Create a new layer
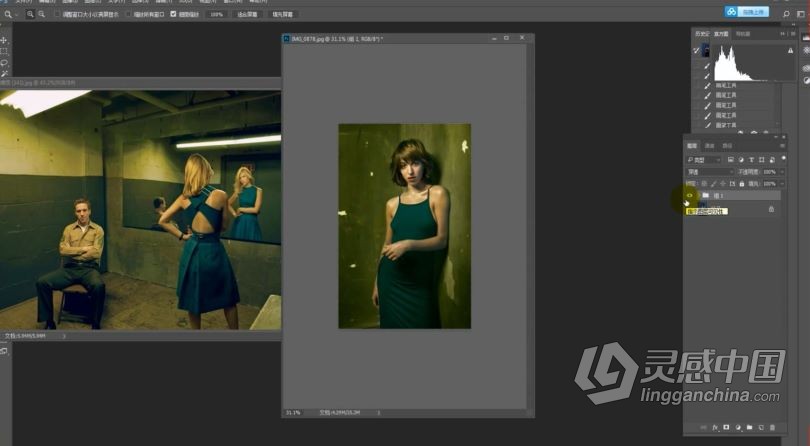This screenshot has height=446, width=810. point(761,427)
